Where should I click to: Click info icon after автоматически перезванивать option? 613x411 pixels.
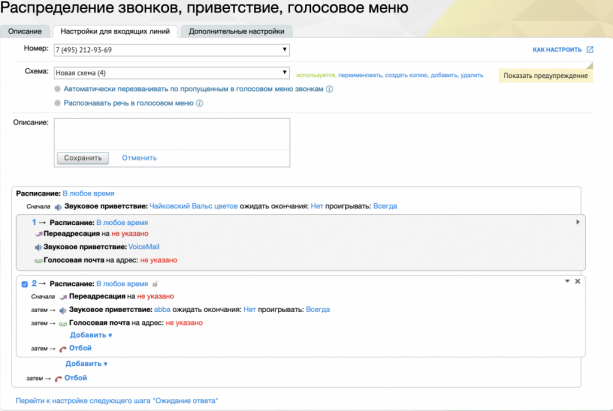point(330,89)
